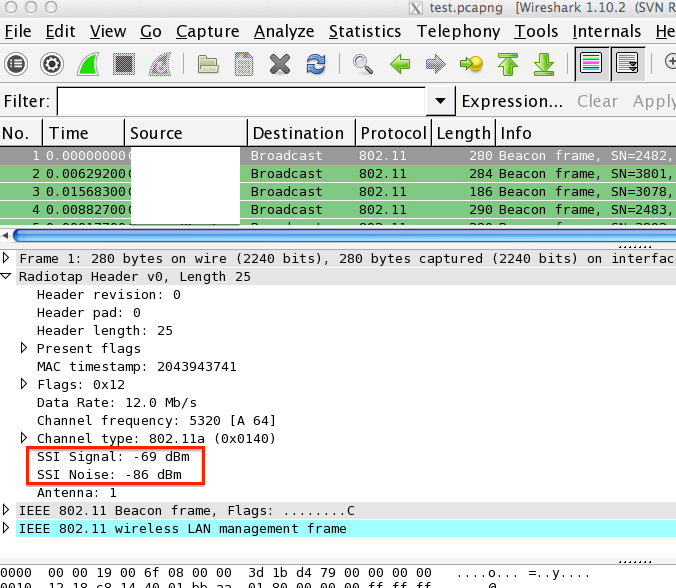Expand the Flags: 0x12 node

[x=24, y=384]
